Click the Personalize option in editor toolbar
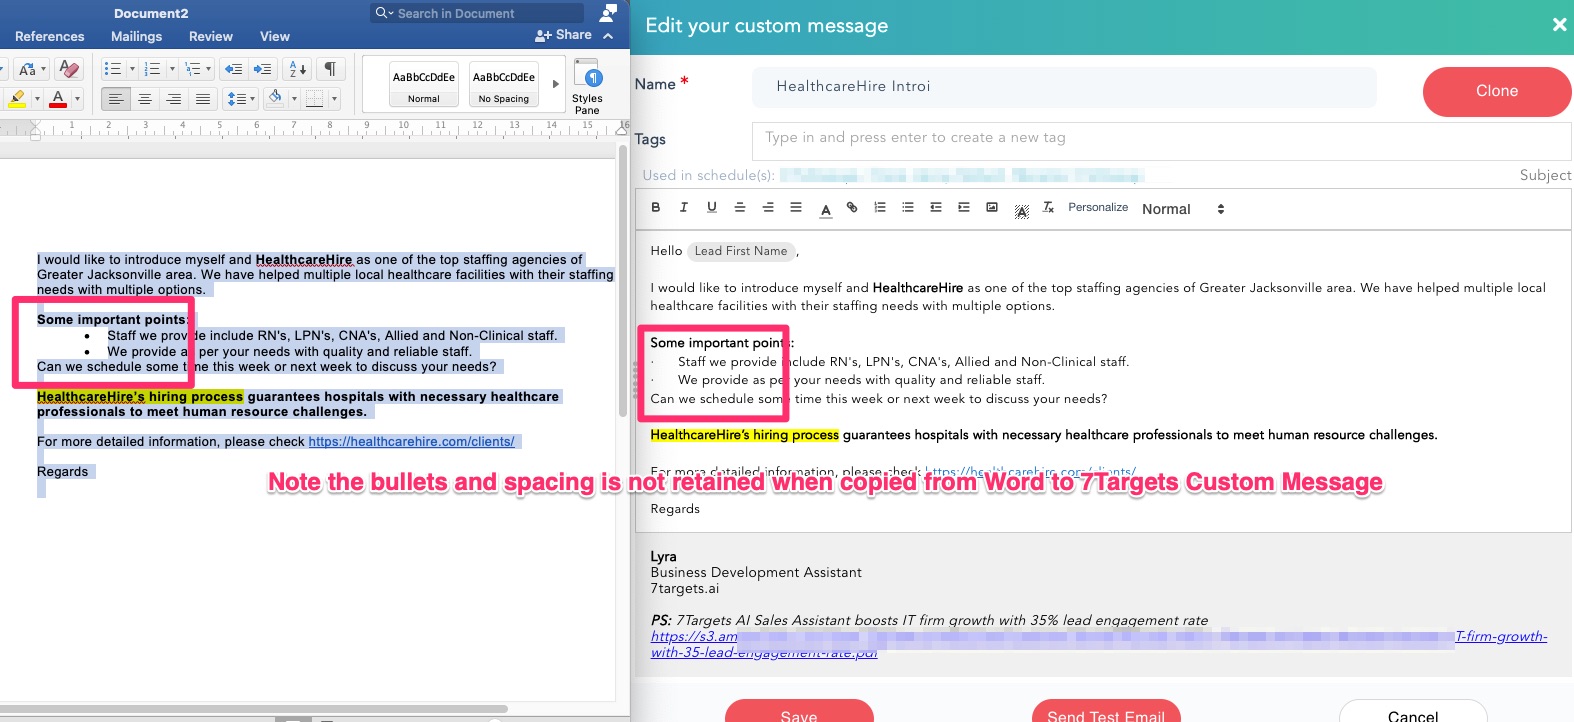Viewport: 1574px width, 722px height. (1097, 208)
